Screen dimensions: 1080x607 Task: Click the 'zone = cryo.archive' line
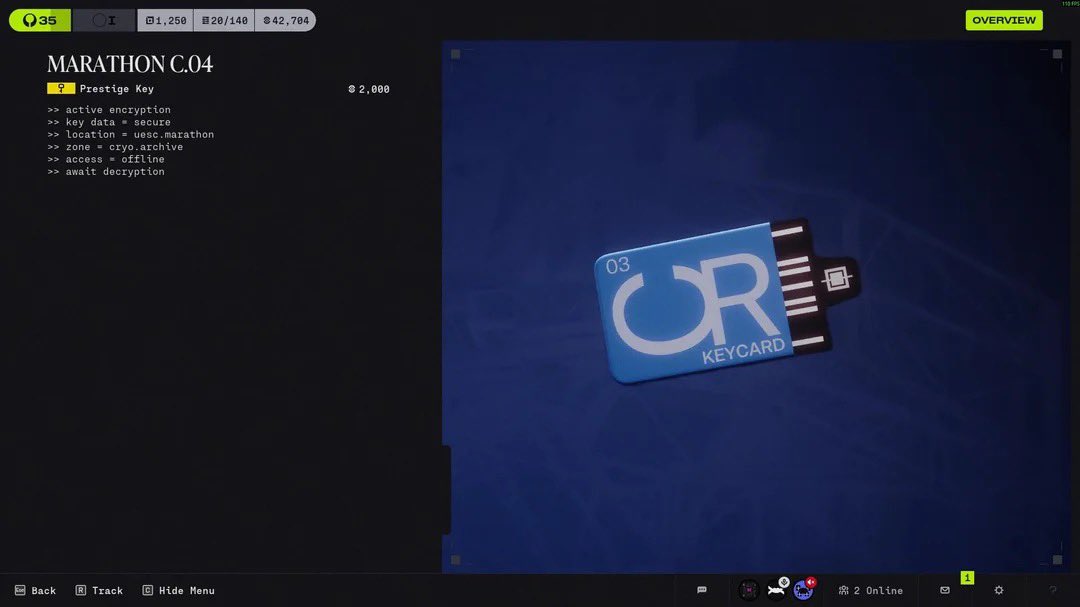tap(115, 147)
